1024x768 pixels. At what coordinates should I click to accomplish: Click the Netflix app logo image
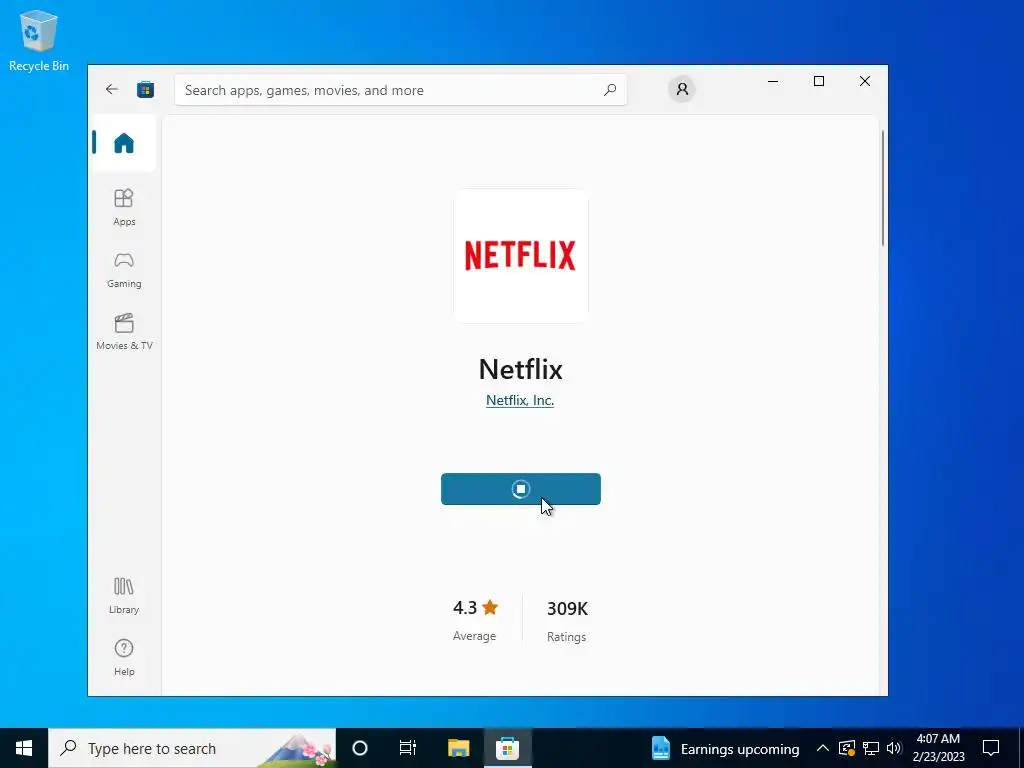[x=521, y=255]
